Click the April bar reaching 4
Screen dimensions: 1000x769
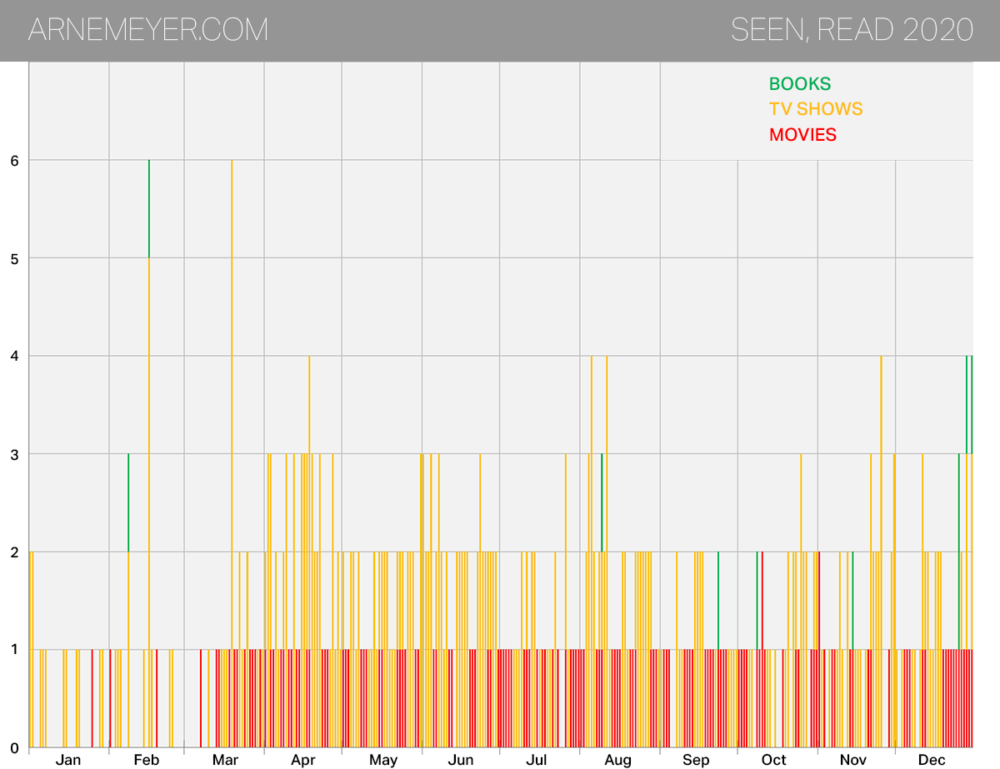point(309,552)
